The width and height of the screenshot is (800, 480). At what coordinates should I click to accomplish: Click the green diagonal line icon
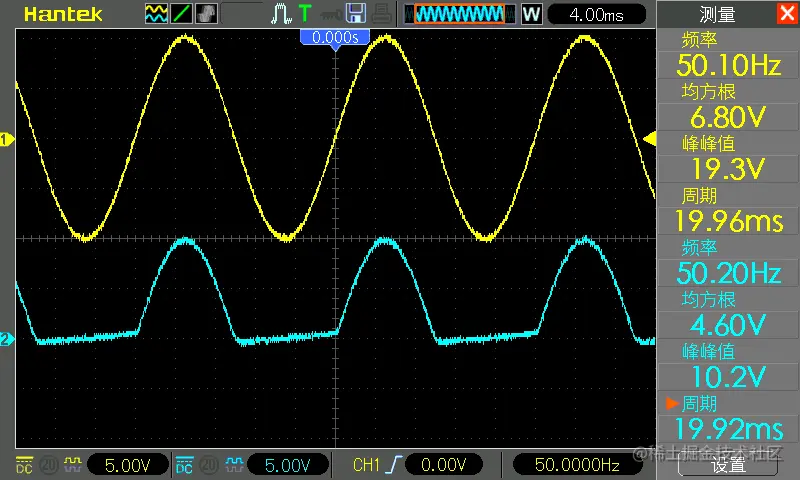(181, 14)
